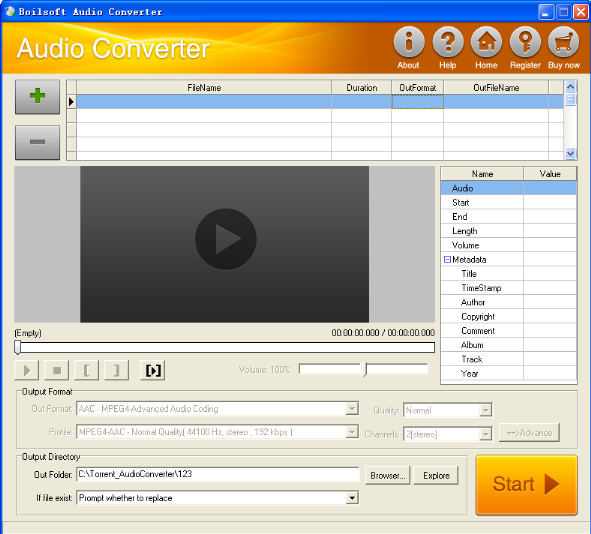Select the Title metadata row
591x534 pixels.
tap(508, 274)
